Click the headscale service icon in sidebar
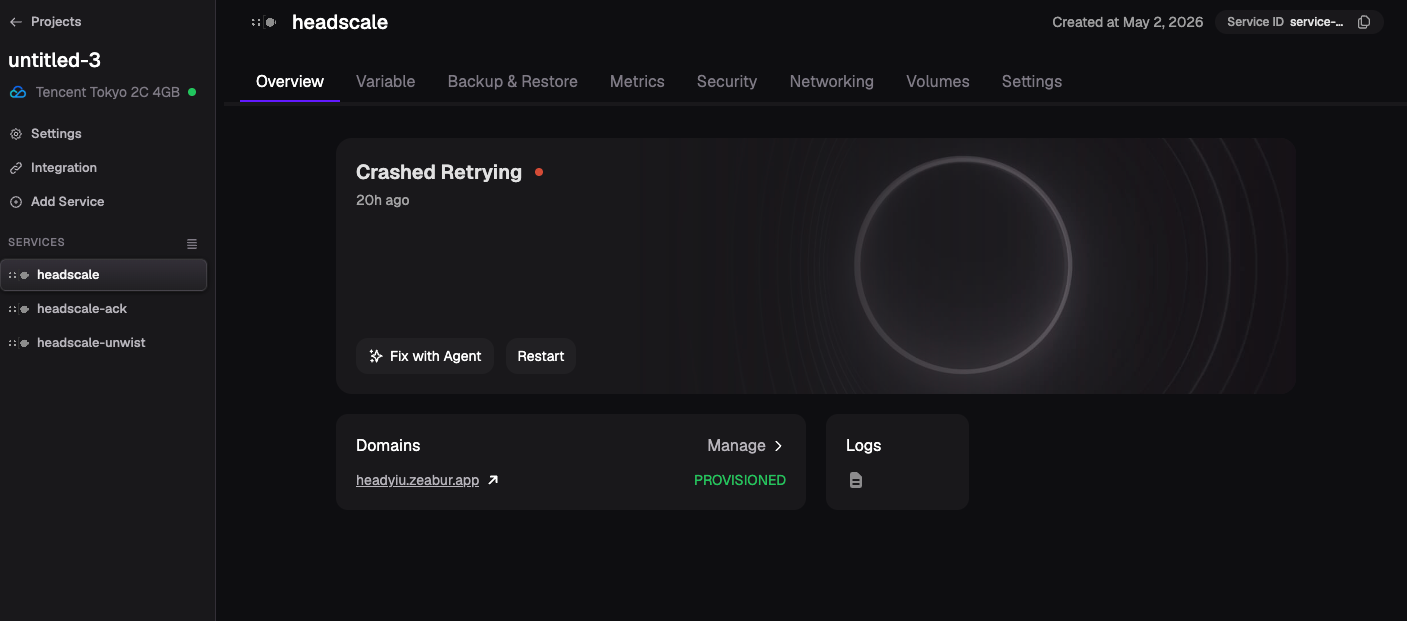Viewport: 1407px width, 621px height. [19, 275]
